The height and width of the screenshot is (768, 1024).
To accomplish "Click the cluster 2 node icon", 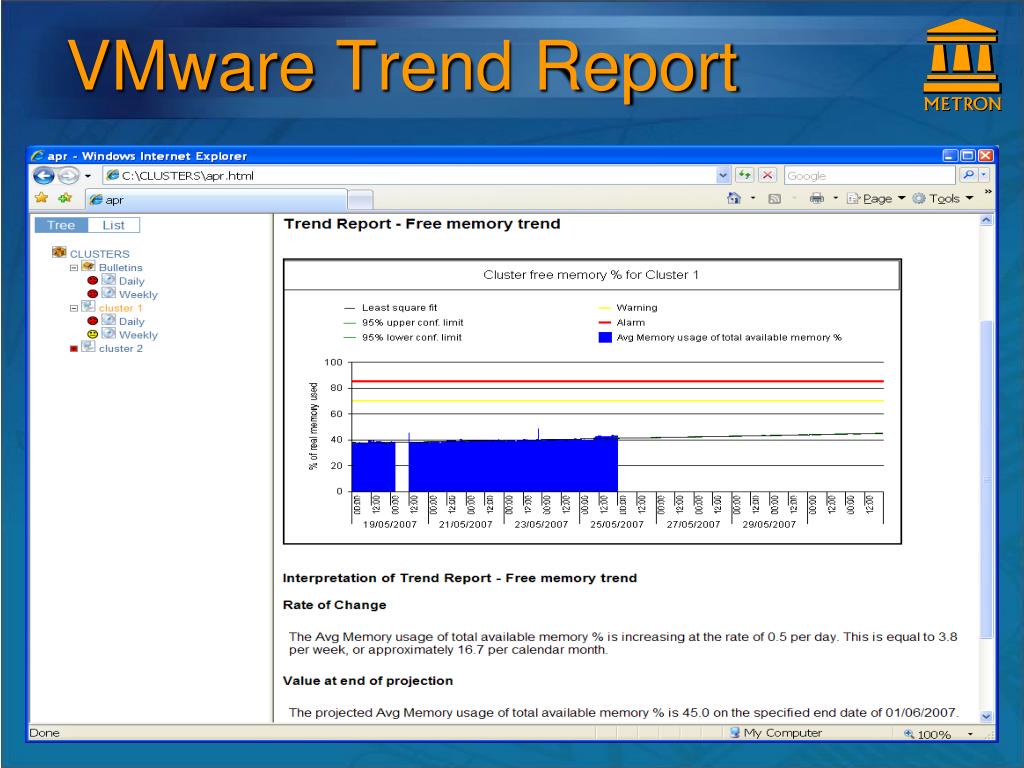I will pos(88,347).
